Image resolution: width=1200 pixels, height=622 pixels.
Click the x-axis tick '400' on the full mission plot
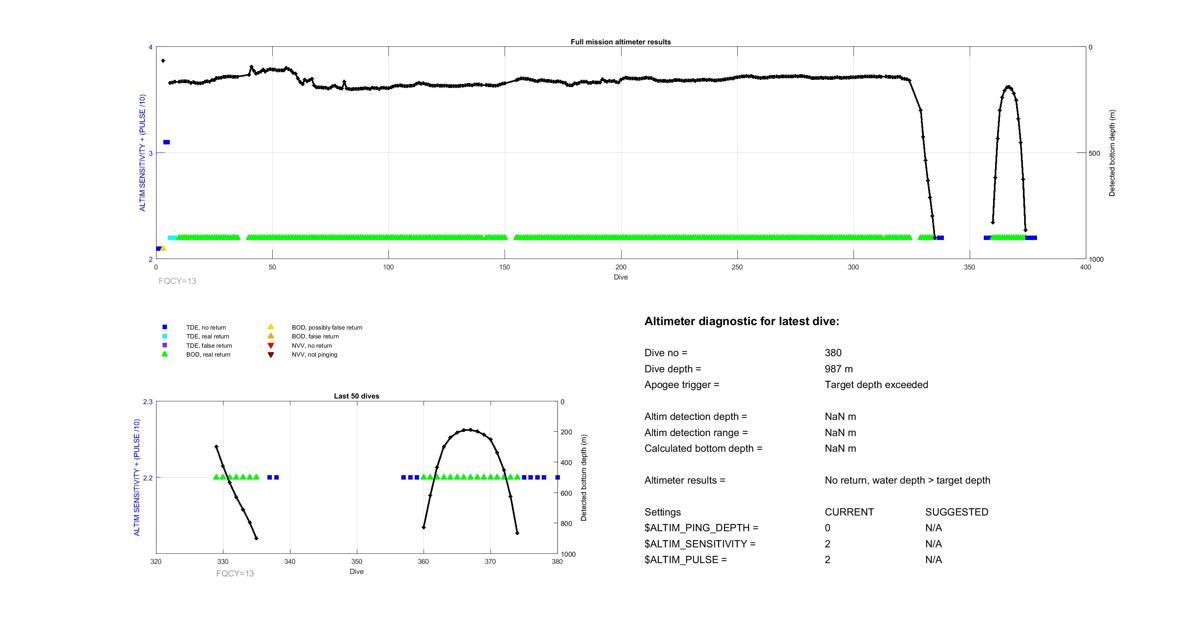pos(1086,267)
